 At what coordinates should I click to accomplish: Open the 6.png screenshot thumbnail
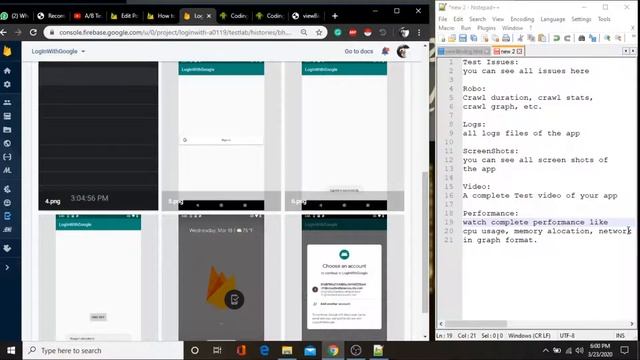[x=344, y=136]
